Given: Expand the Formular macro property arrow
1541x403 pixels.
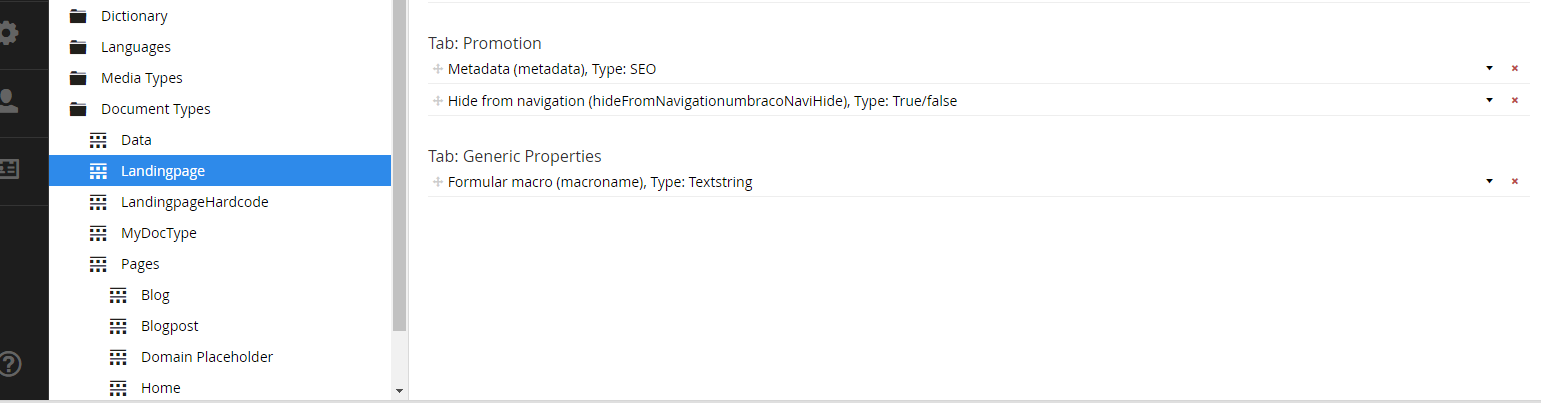Looking at the screenshot, I should point(1489,181).
